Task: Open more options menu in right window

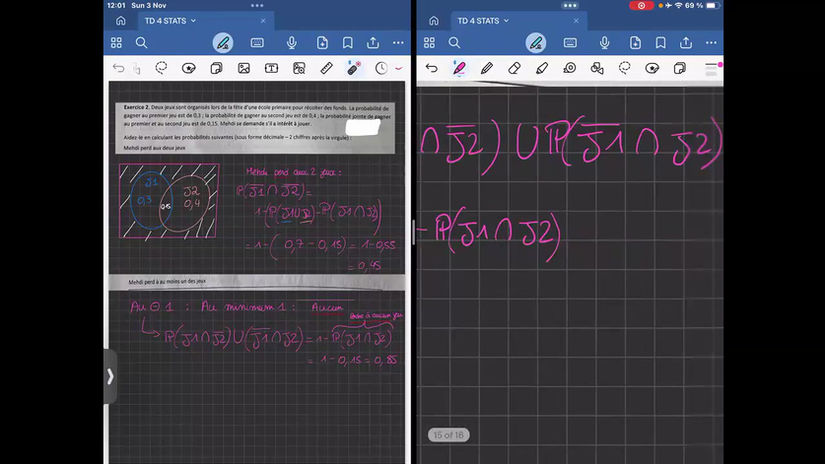Action: [711, 43]
